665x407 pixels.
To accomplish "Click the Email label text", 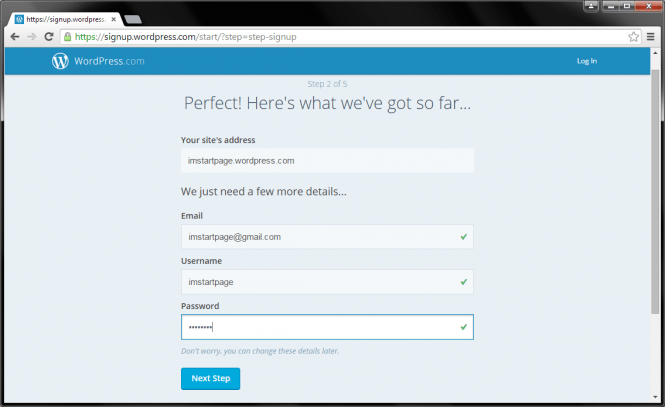I will (192, 216).
